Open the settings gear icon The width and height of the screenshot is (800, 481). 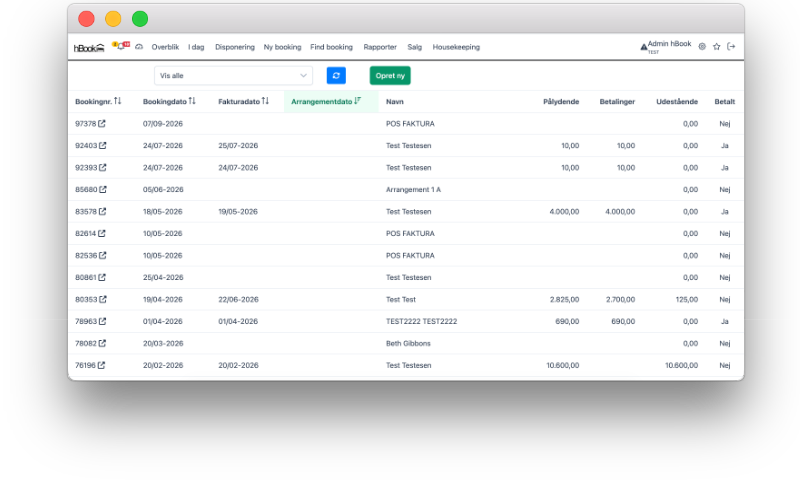tap(702, 46)
